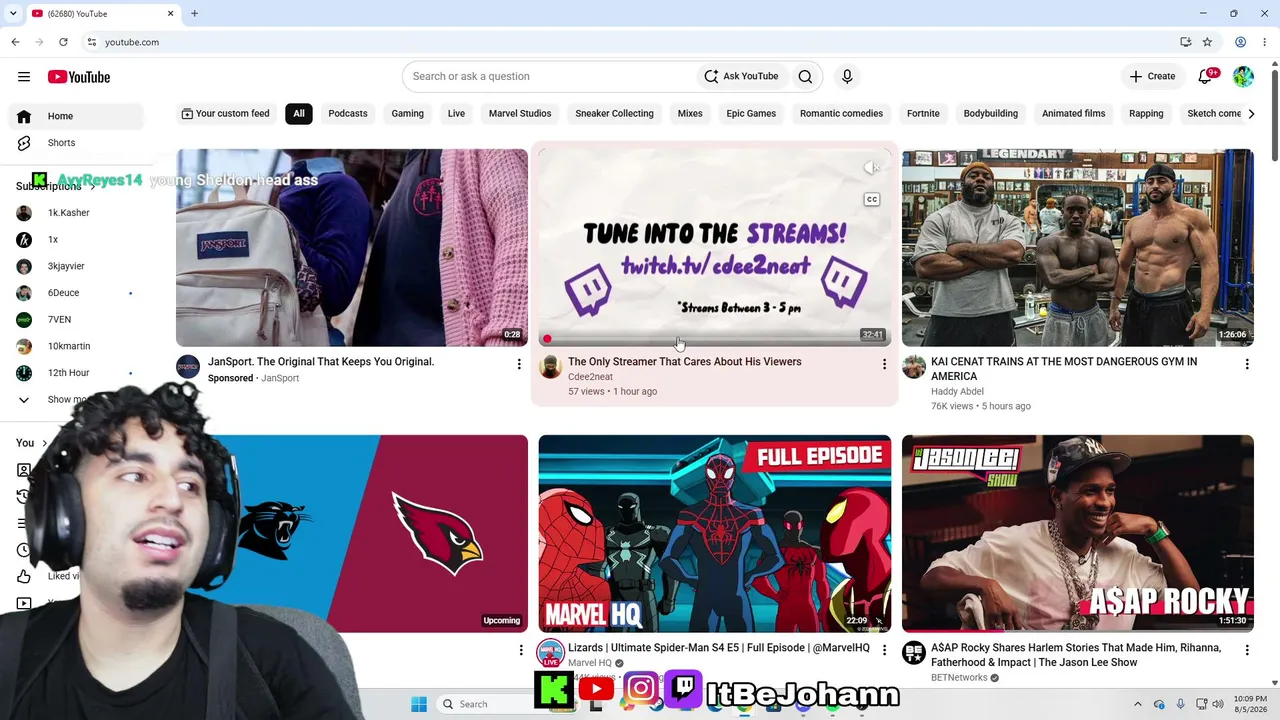Viewport: 1280px width, 720px height.
Task: Open the notifications bell
Action: coord(1206,76)
